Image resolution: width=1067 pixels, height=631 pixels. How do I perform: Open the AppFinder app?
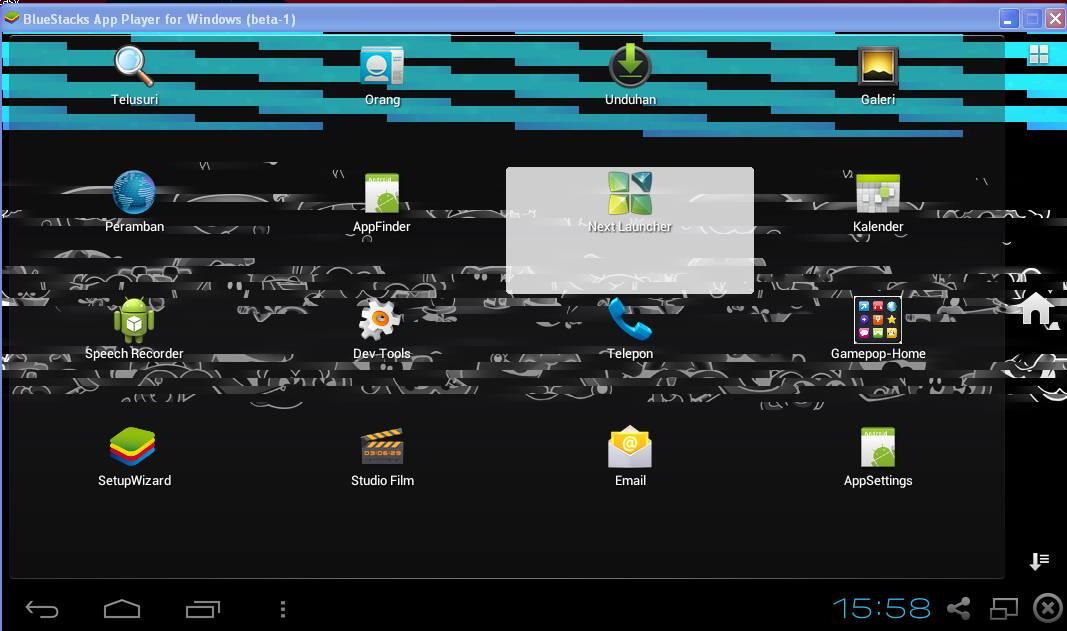(x=382, y=192)
